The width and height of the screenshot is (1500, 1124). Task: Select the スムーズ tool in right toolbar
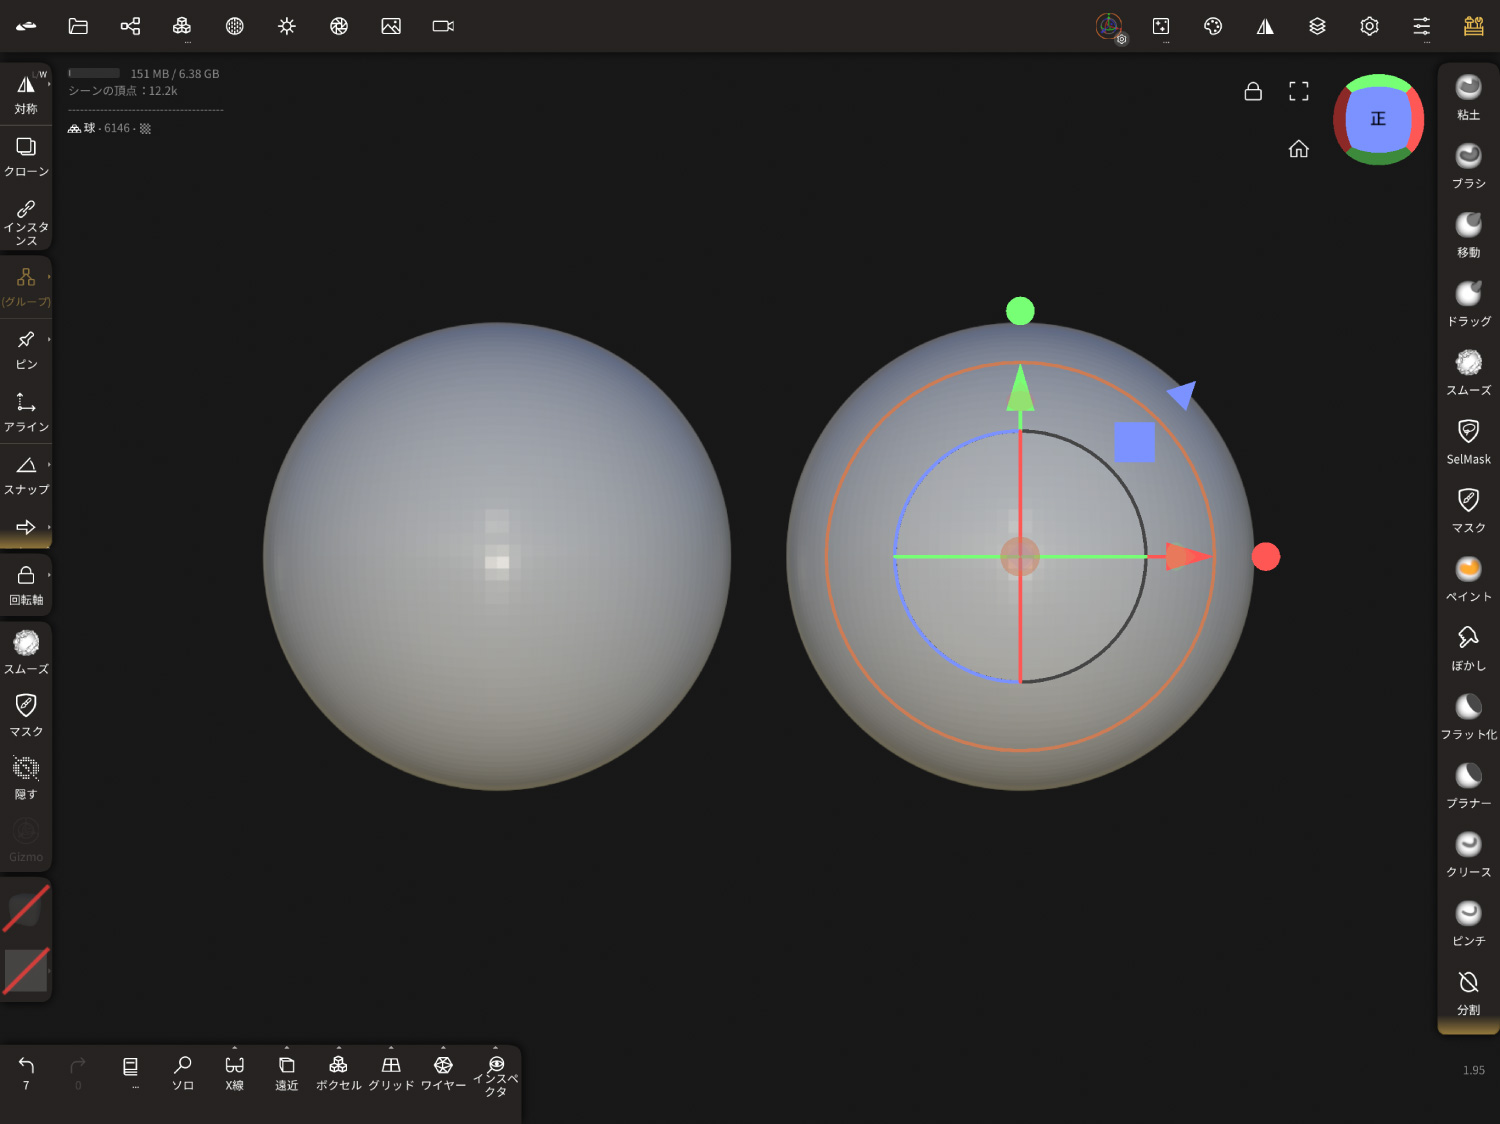pos(1468,372)
